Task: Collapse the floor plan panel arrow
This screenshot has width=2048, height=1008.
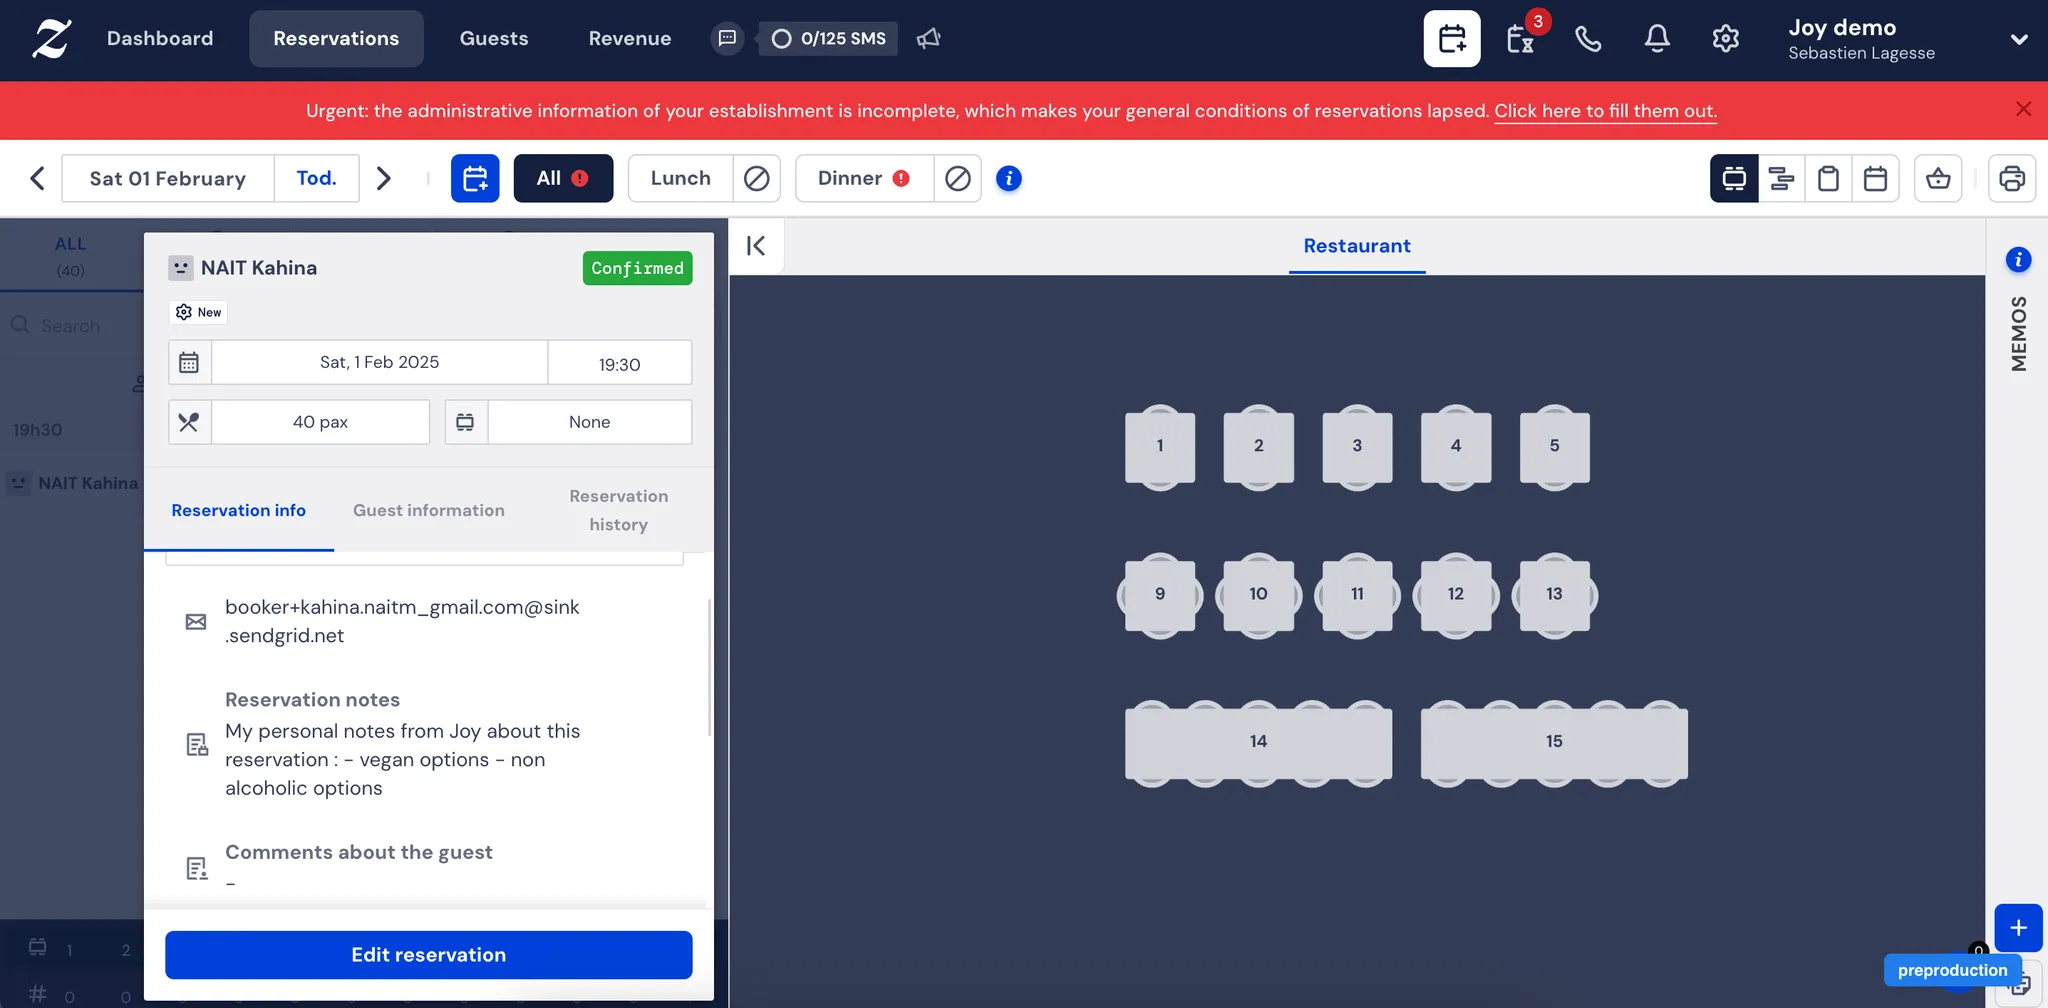Action: point(756,246)
